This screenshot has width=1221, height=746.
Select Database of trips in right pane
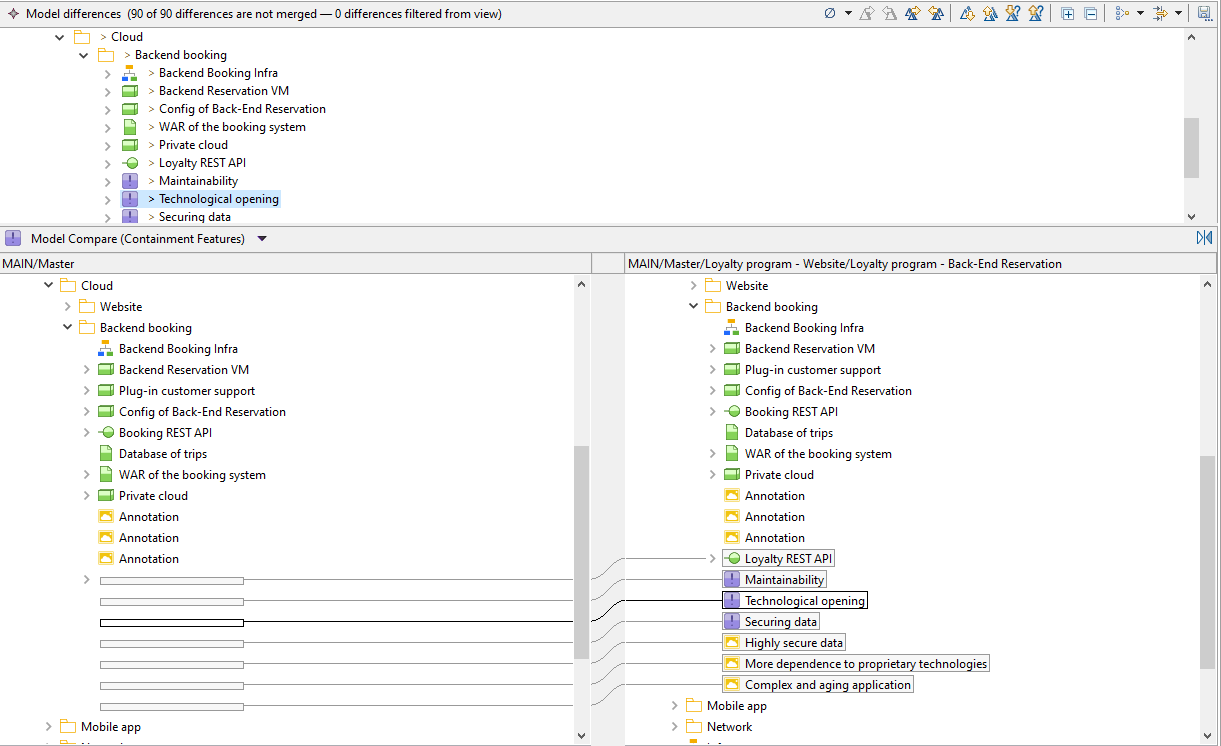pyautogui.click(x=788, y=433)
